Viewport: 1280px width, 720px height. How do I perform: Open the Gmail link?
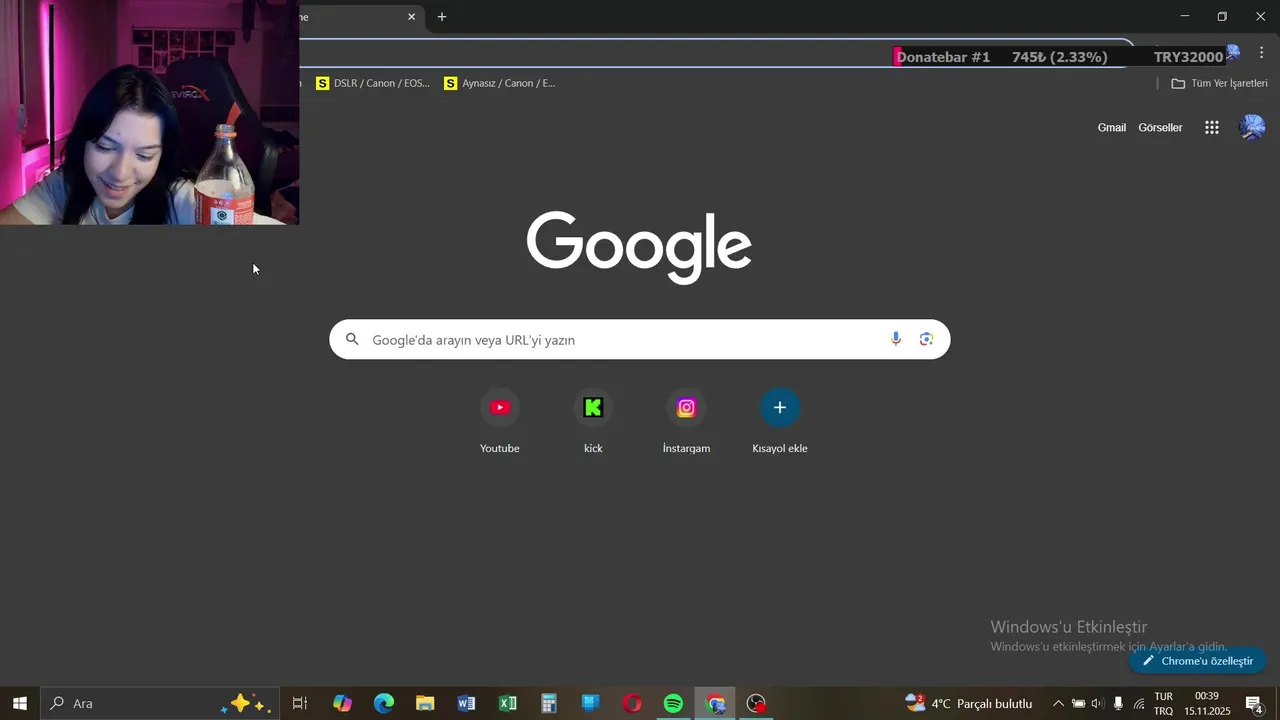point(1112,127)
